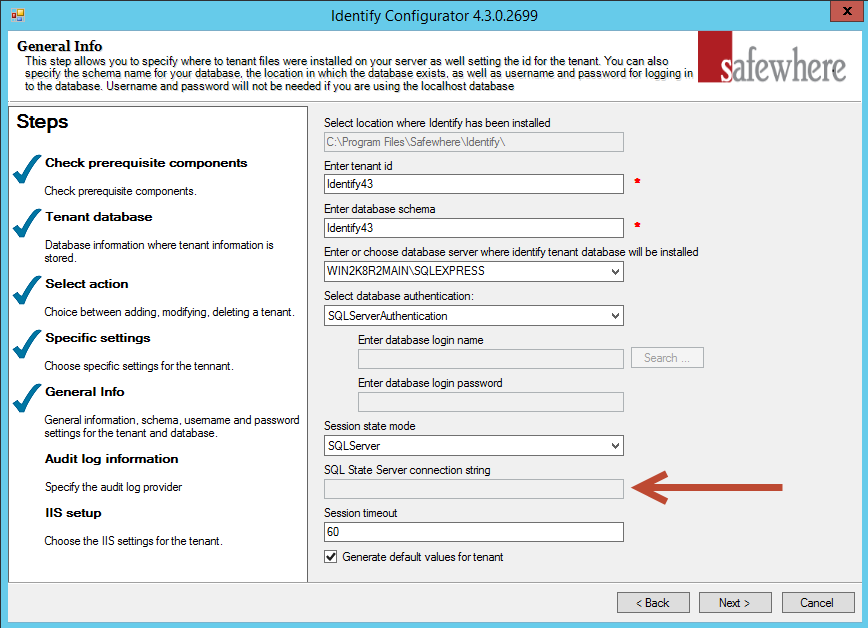
Task: Click the 'IIS setup' step heading
Action: point(73,513)
